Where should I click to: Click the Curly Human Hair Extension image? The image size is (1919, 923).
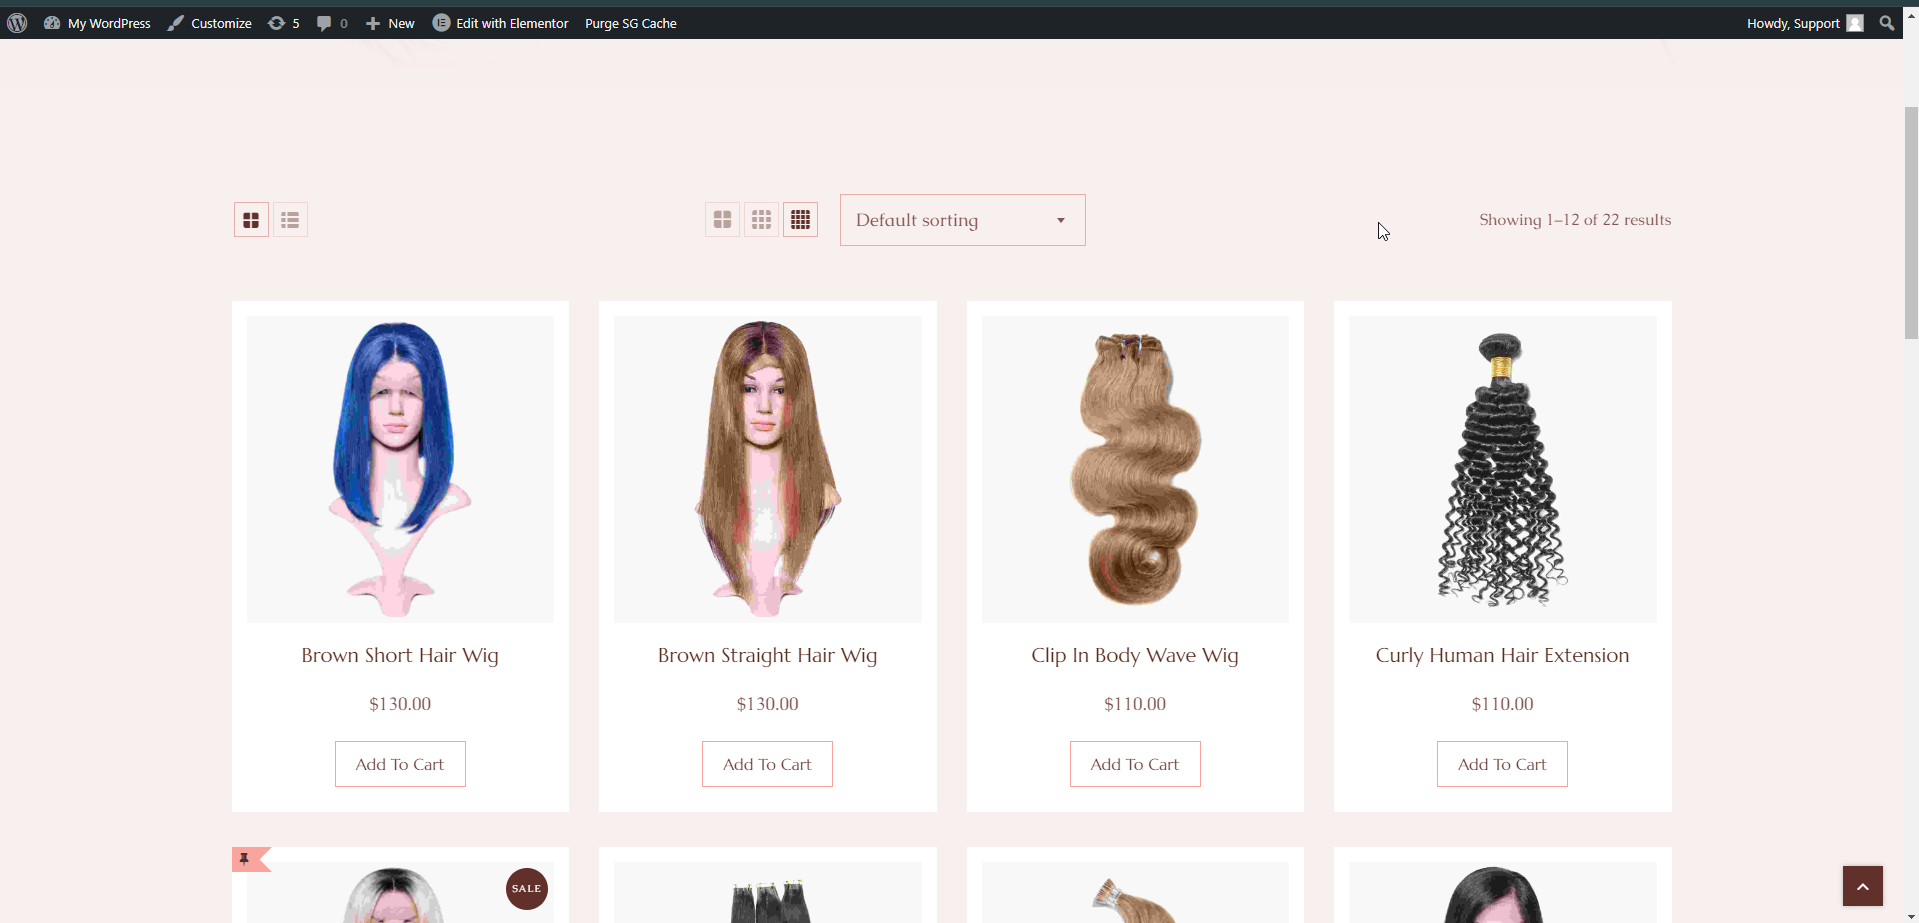[1502, 469]
